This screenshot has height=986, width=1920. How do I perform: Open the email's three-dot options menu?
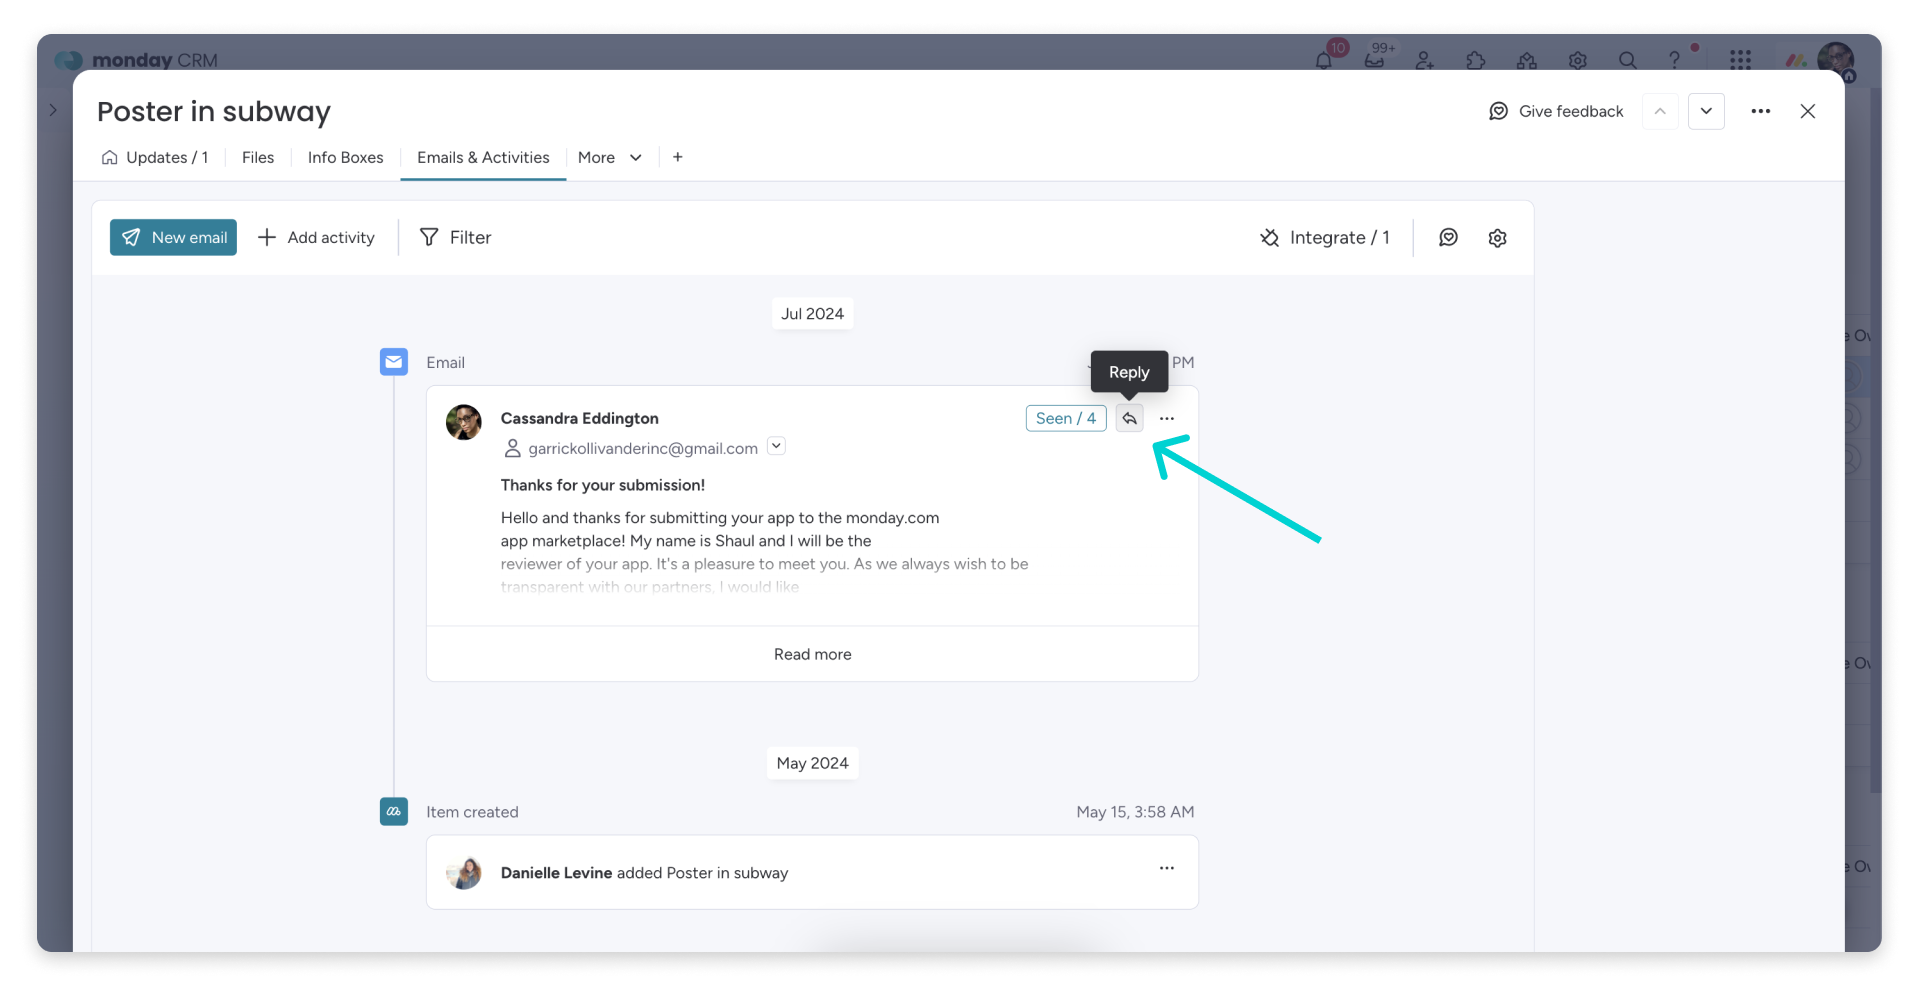tap(1166, 419)
